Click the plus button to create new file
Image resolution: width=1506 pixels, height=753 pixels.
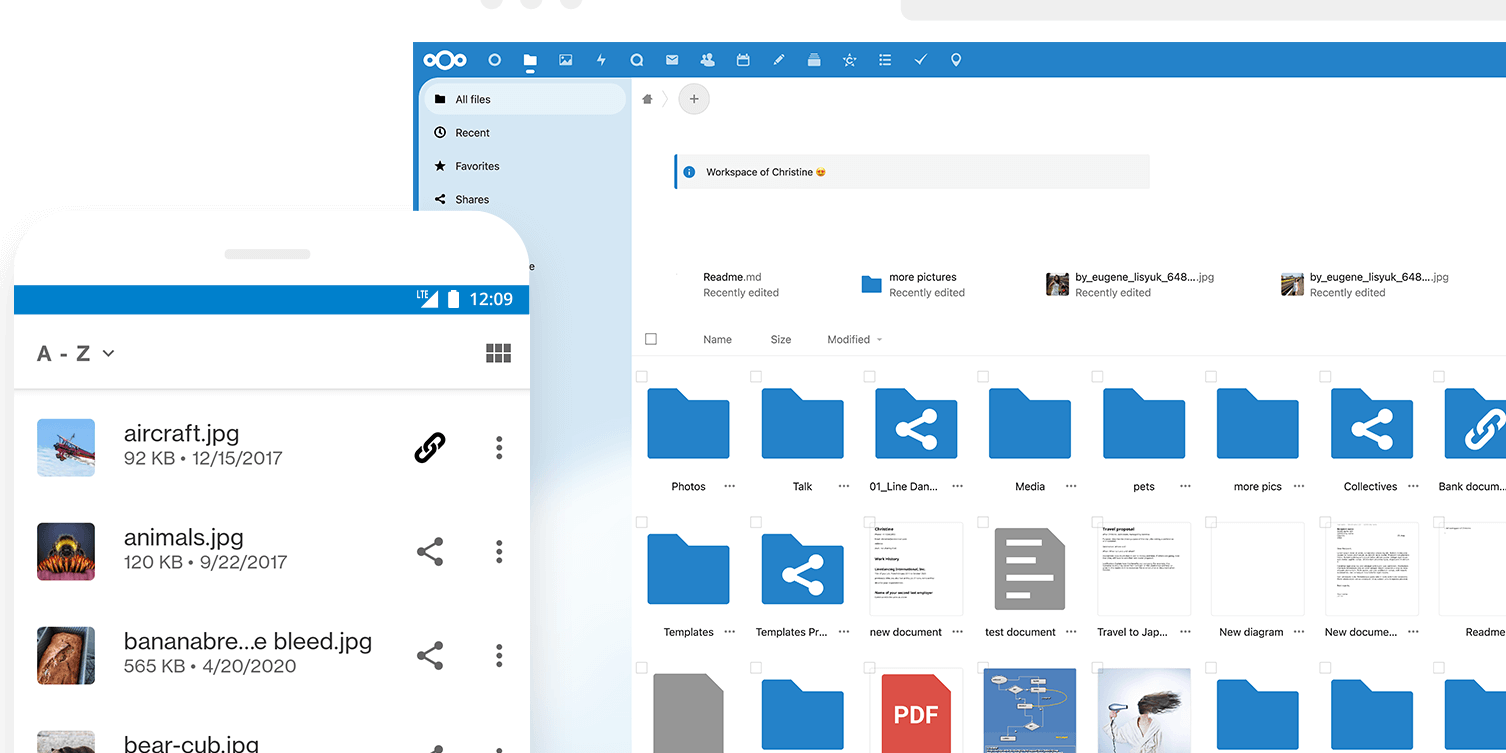(x=694, y=99)
